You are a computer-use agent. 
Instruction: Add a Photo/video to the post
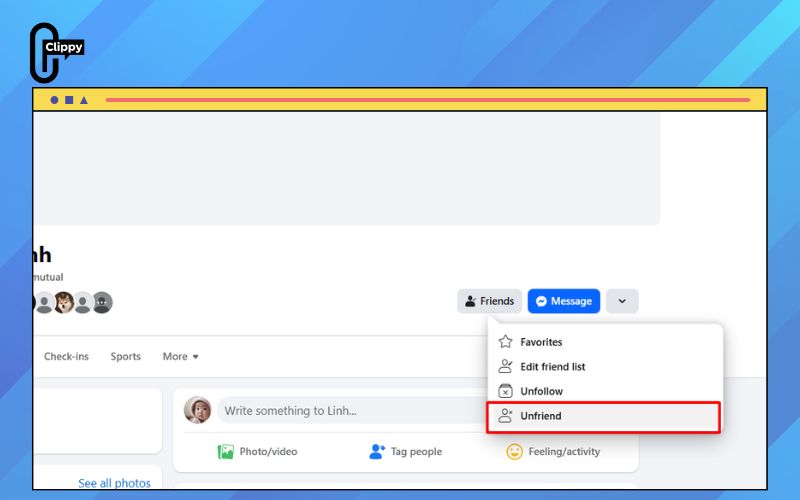(x=257, y=452)
